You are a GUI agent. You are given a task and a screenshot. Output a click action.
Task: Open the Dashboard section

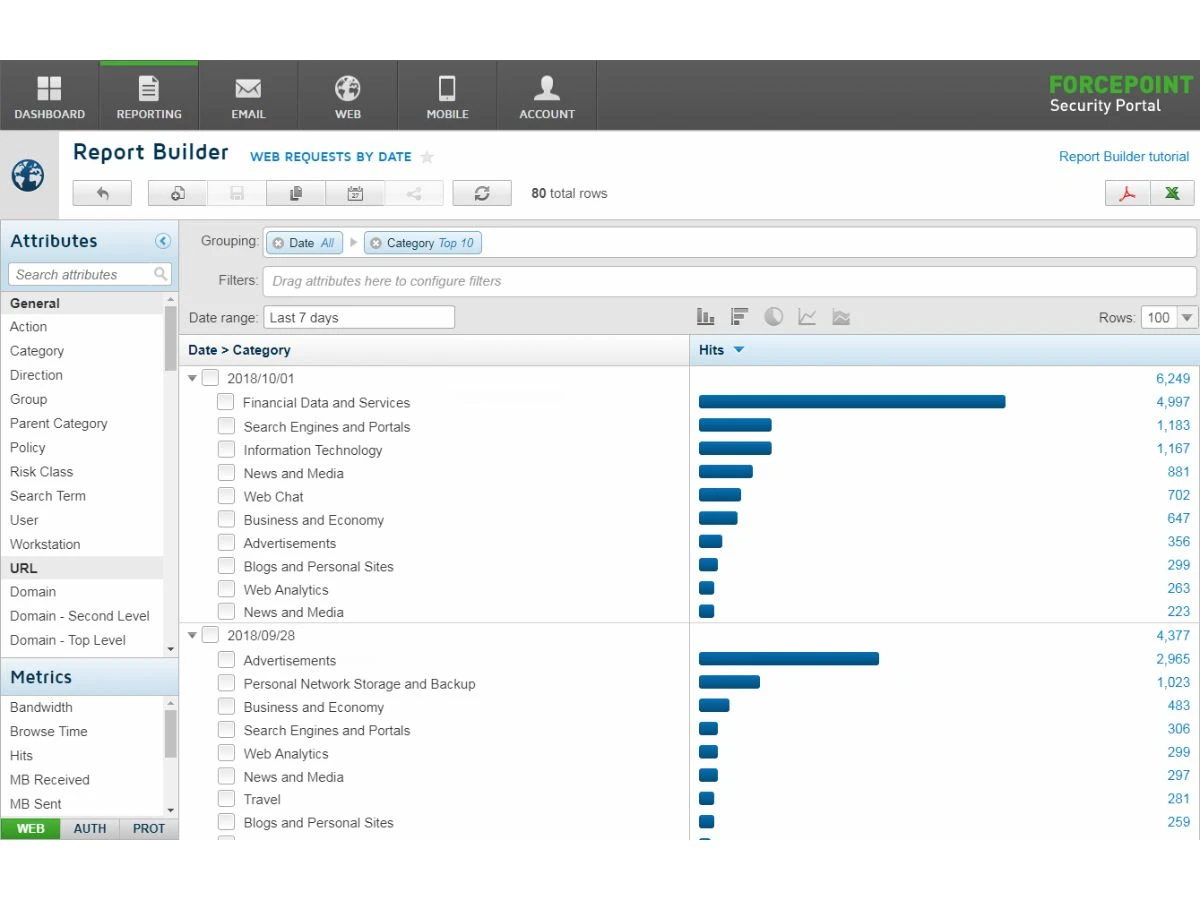pyautogui.click(x=49, y=96)
